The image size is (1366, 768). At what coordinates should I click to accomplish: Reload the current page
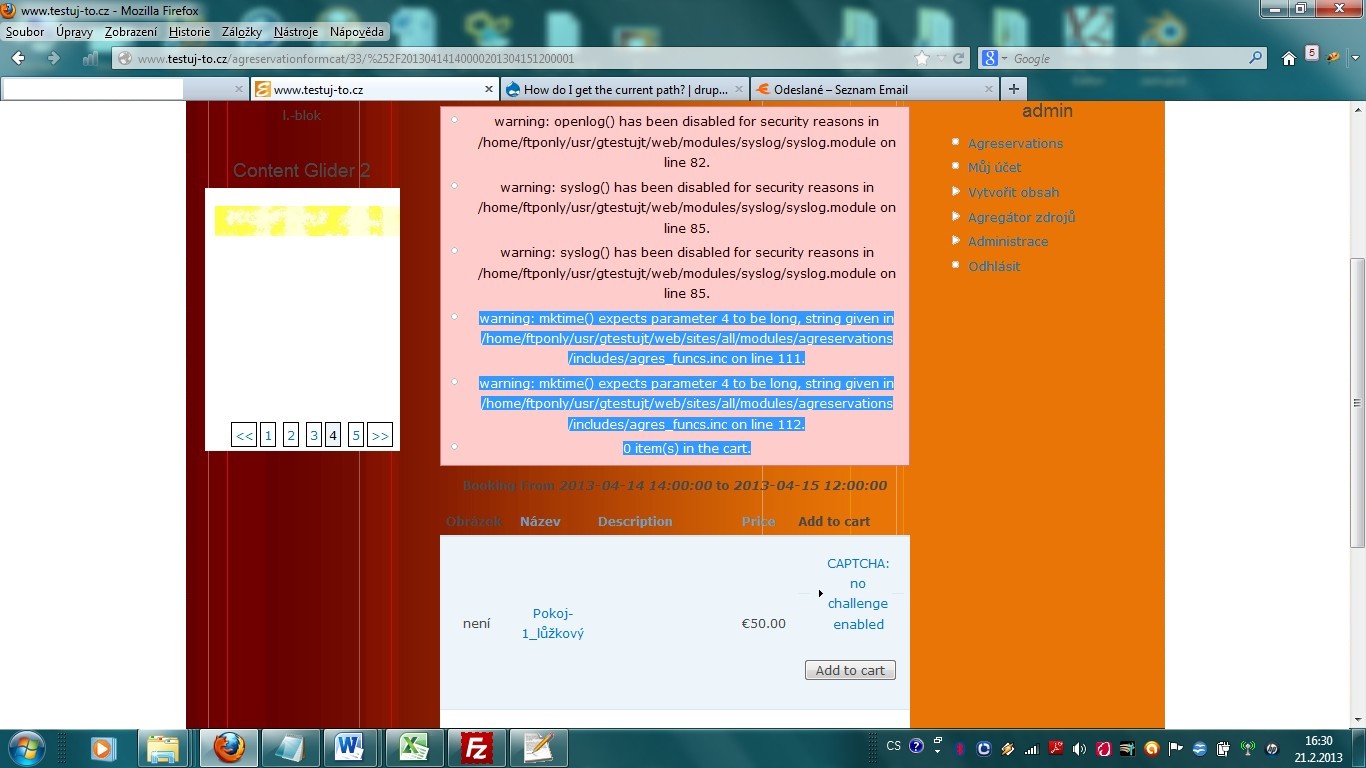pyautogui.click(x=958, y=58)
